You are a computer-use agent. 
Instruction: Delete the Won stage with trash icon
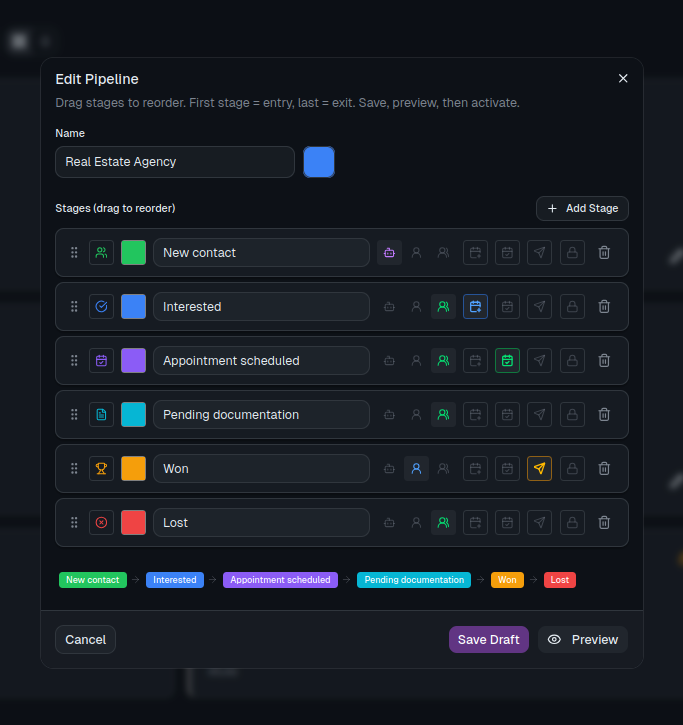[x=604, y=469]
